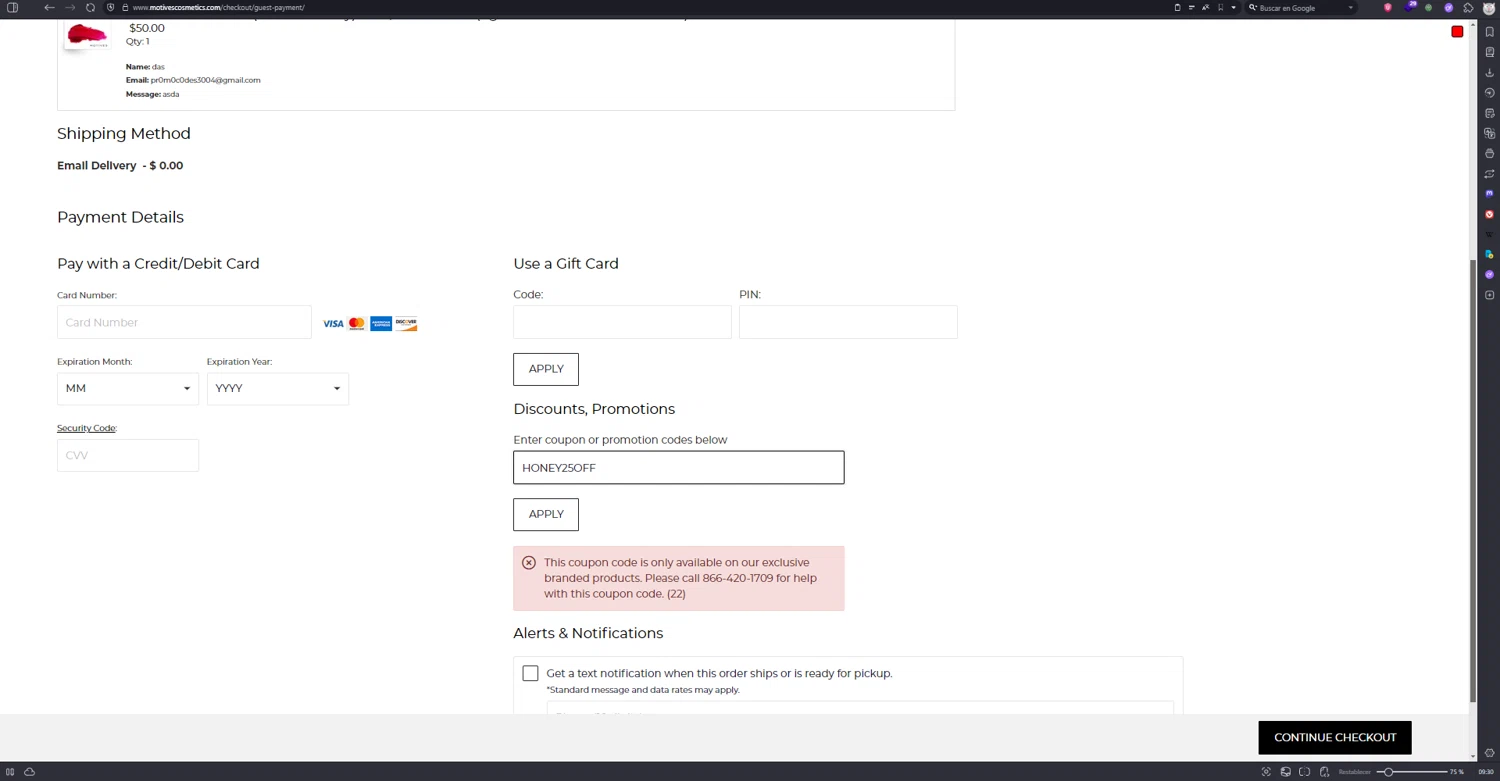1500x781 pixels.
Task: Open the Mastodon web panel in the sidebar
Action: pos(1489,194)
